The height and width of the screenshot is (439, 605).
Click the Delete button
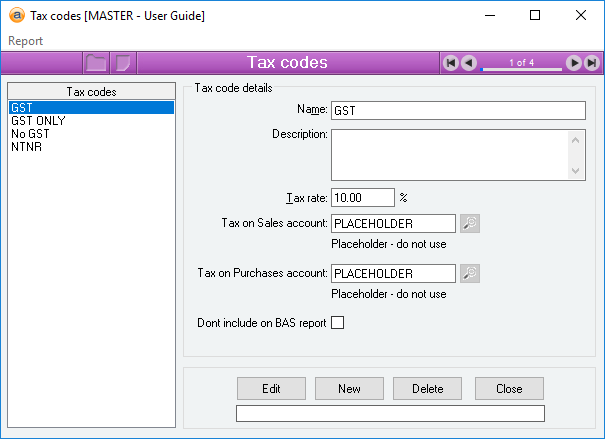click(427, 388)
